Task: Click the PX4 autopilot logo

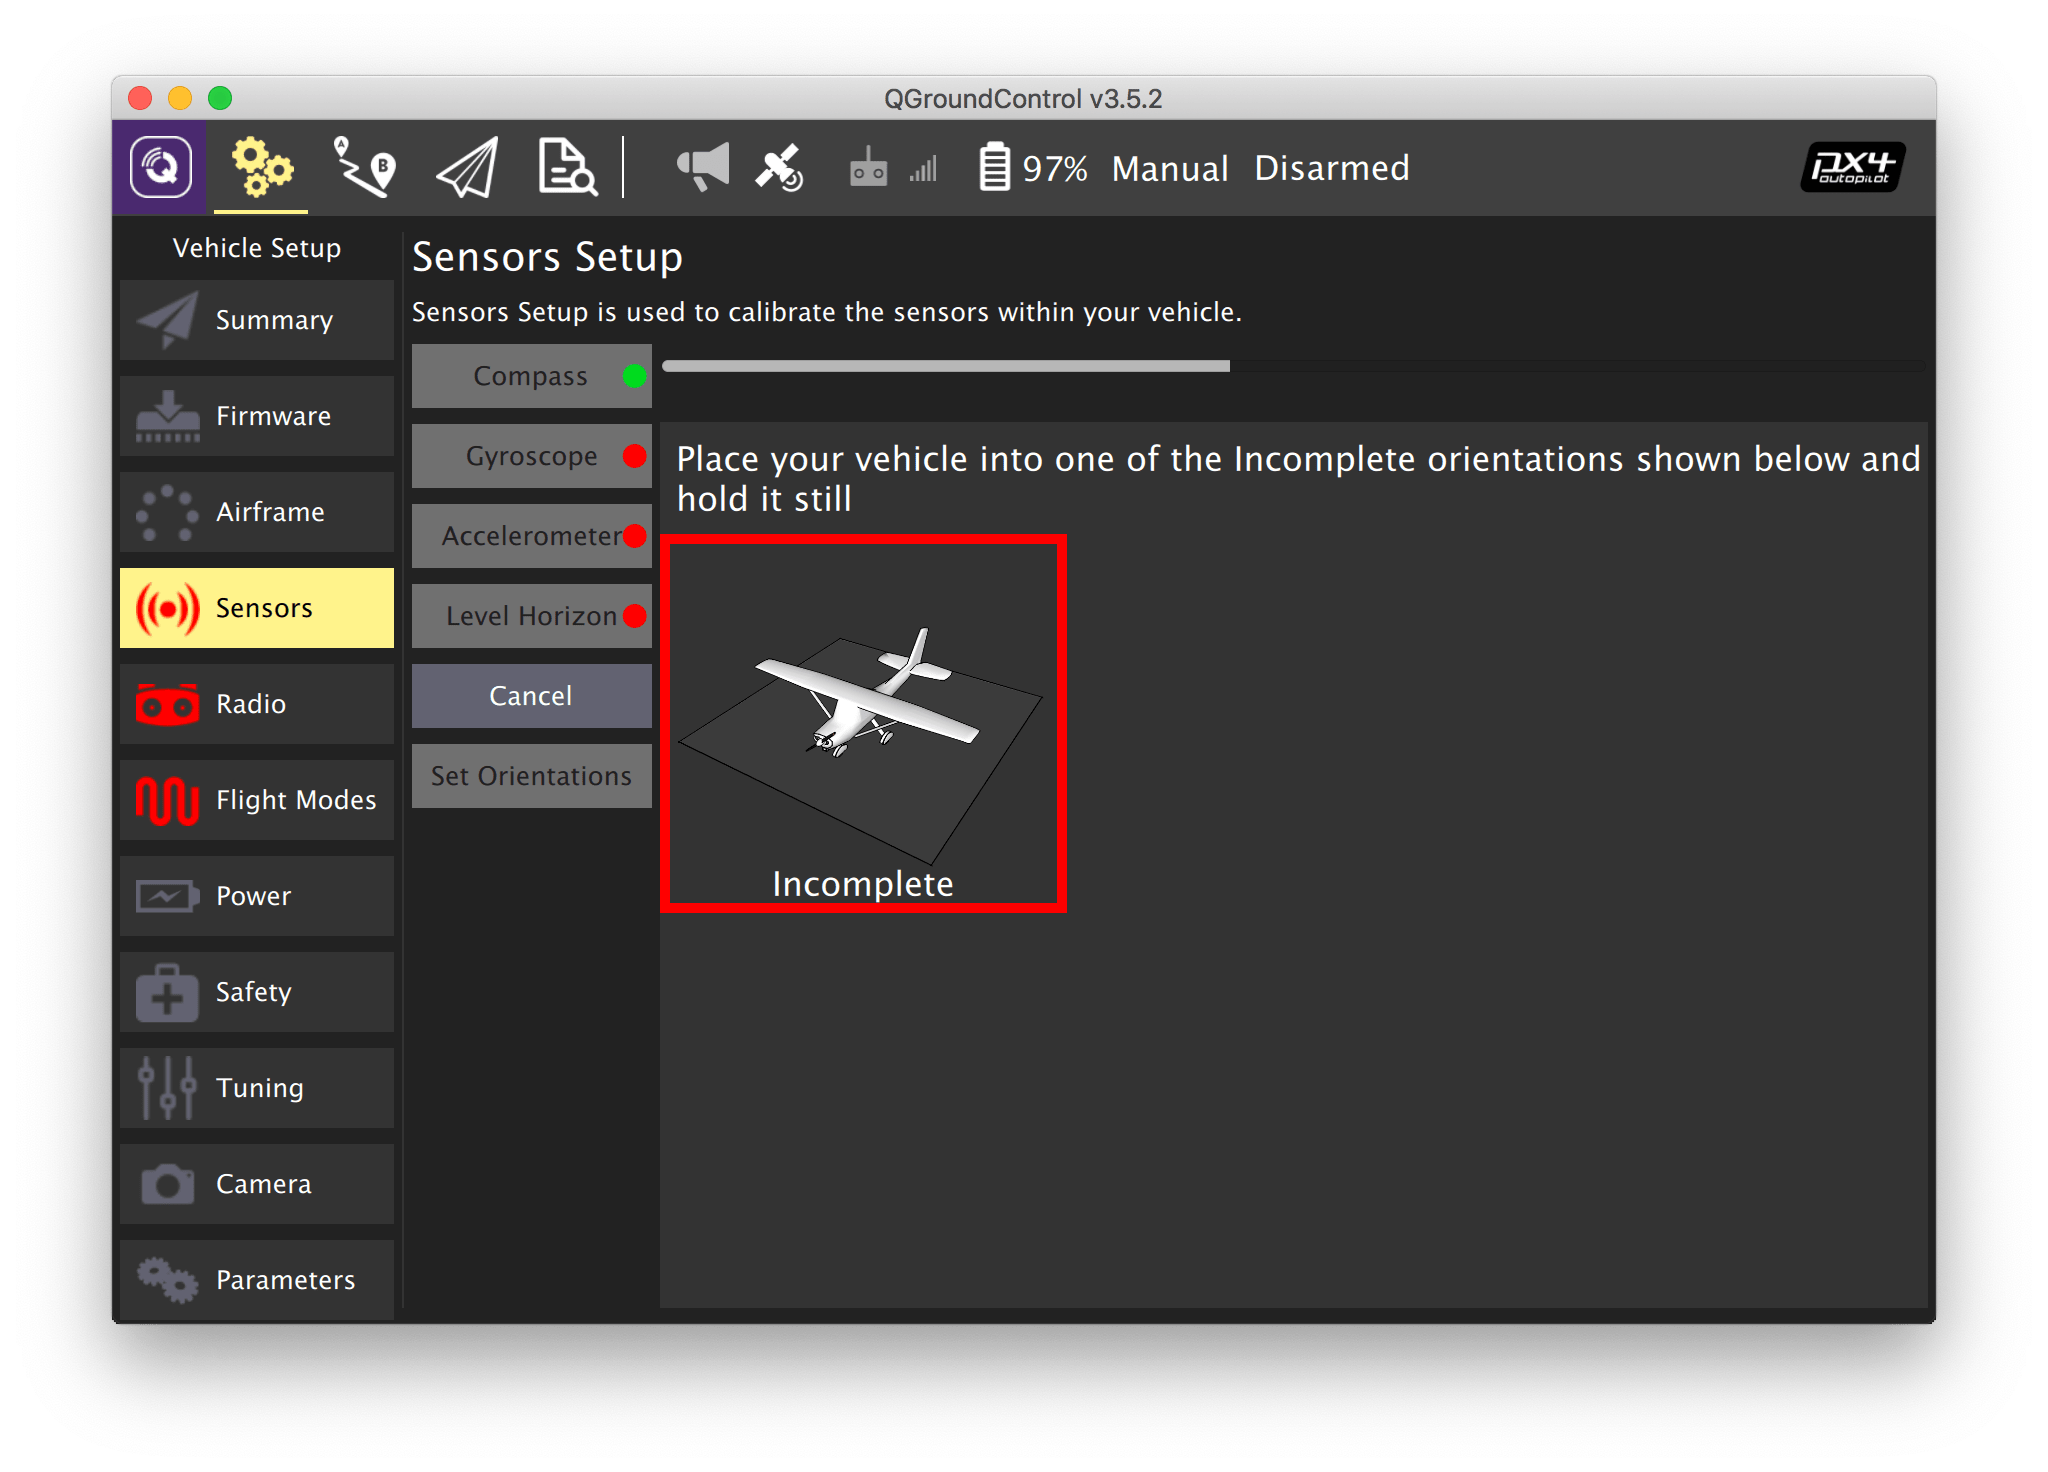Action: [1851, 166]
